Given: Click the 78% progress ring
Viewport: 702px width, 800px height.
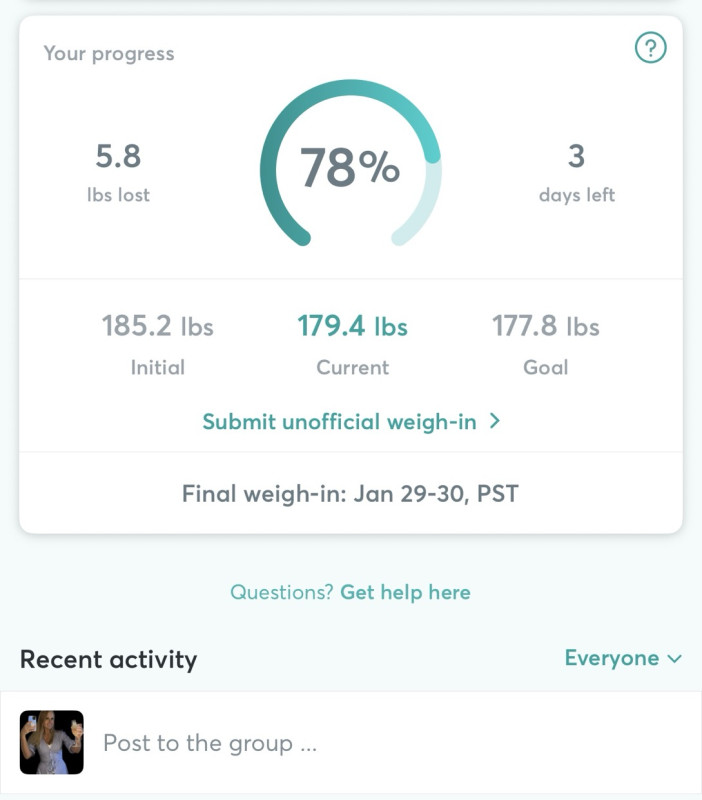Looking at the screenshot, I should click(350, 165).
